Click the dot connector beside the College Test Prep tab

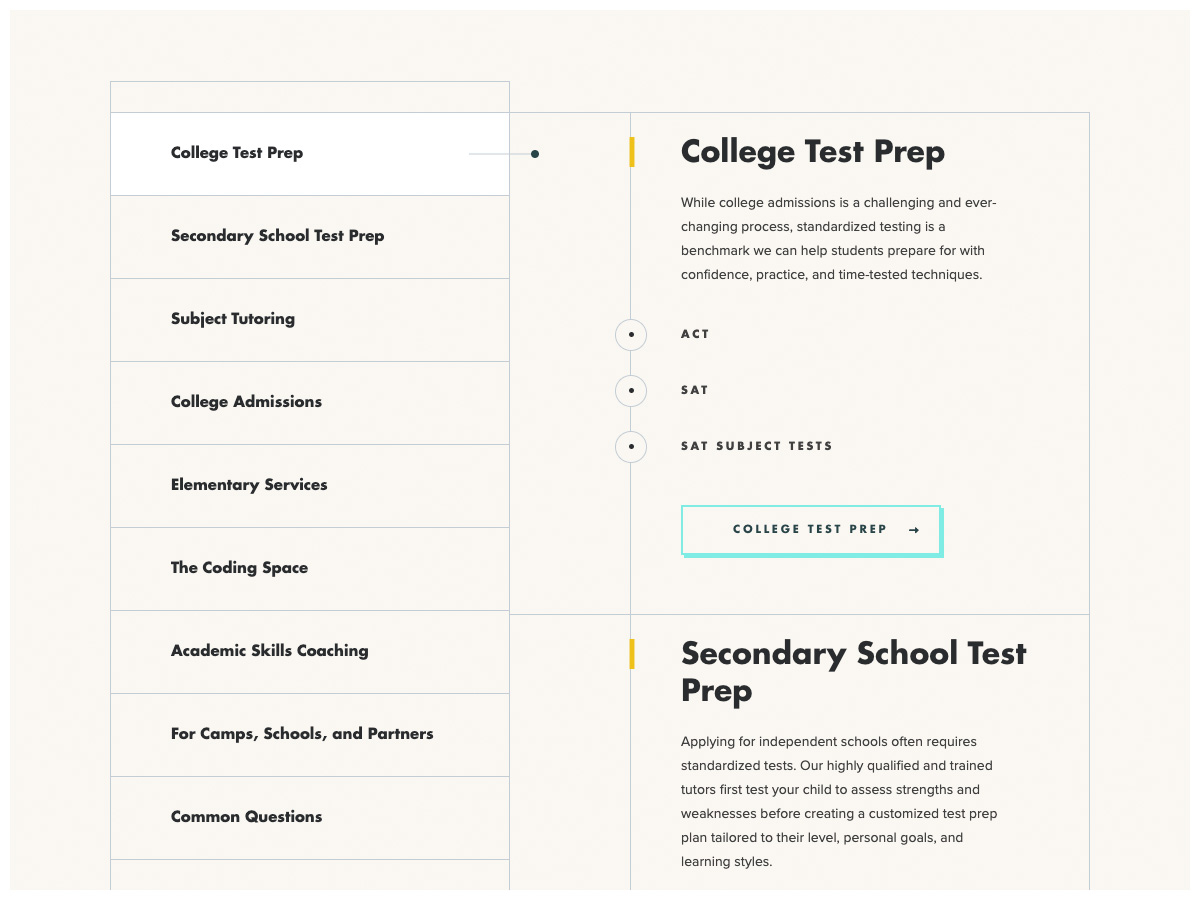click(x=535, y=154)
